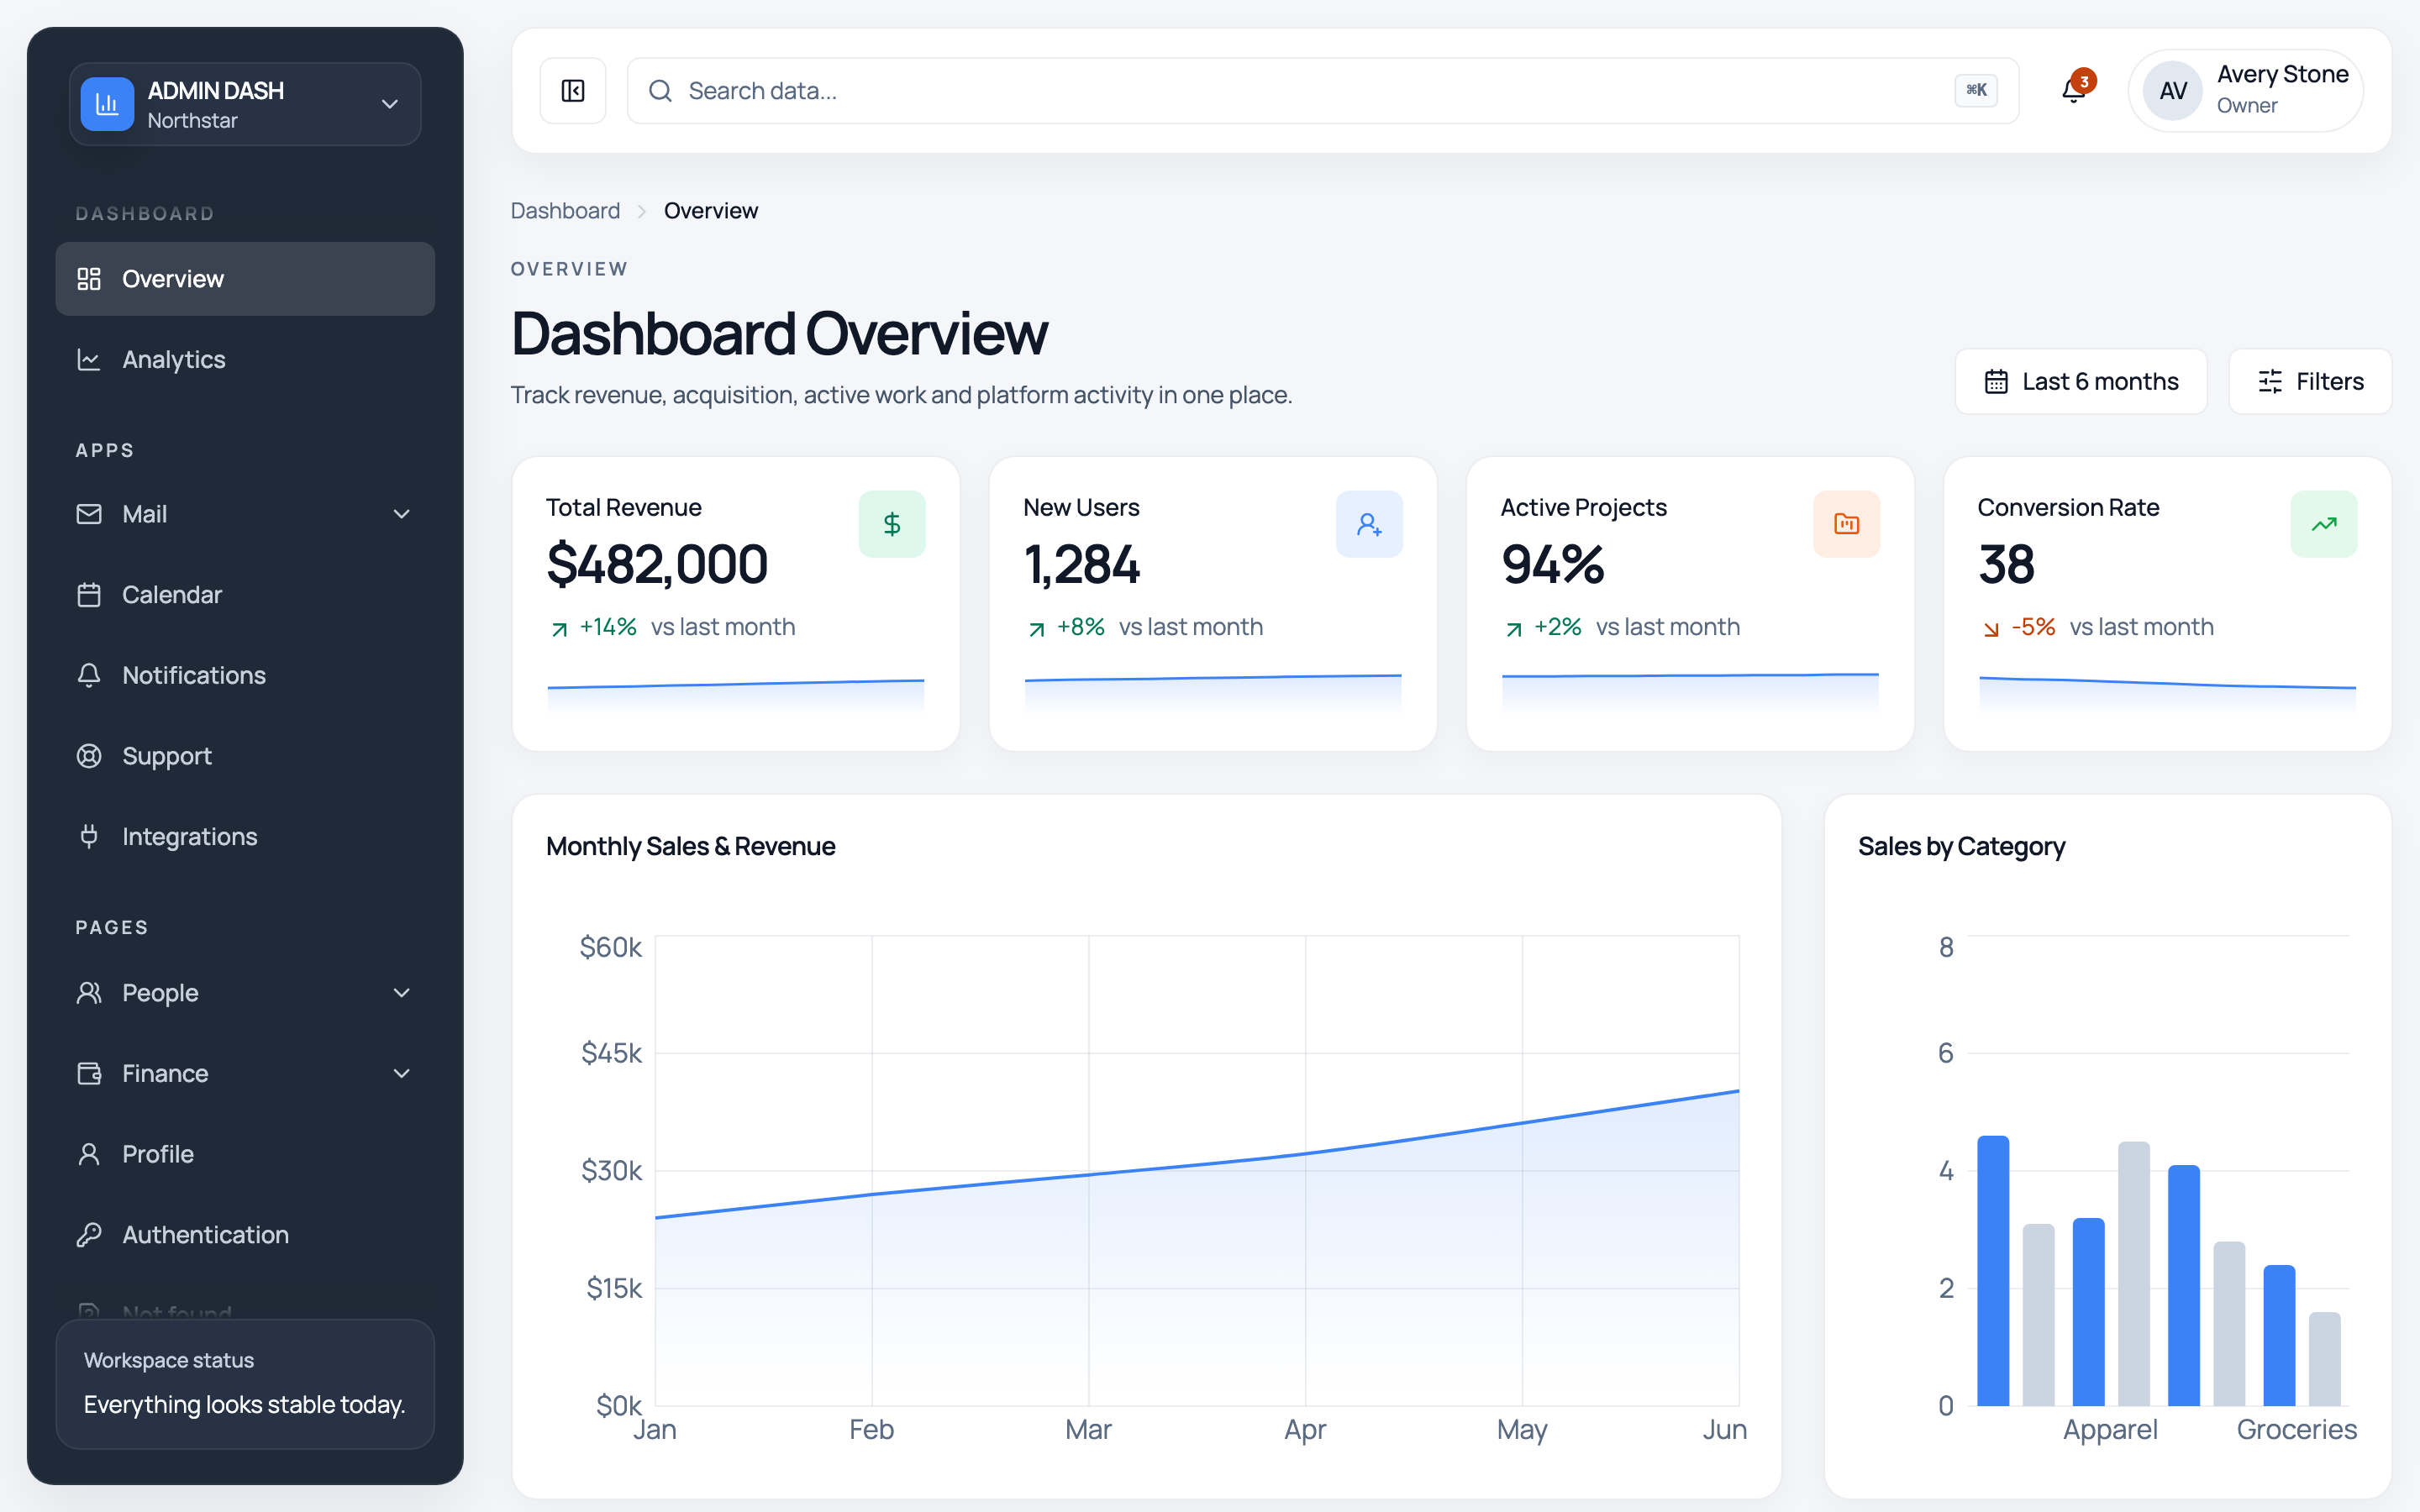
Task: Click the ⌘K shortcut badge
Action: point(1976,91)
